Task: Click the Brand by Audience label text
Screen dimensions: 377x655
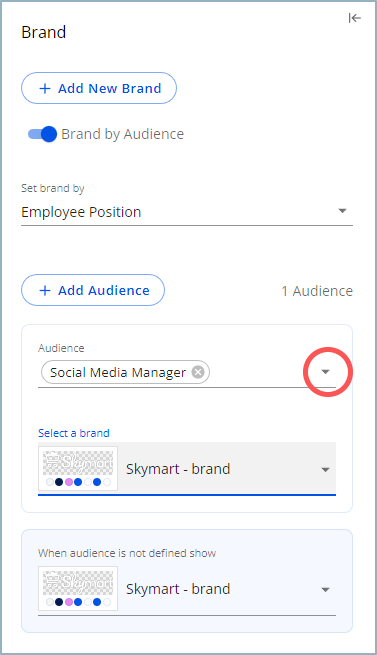Action: pyautogui.click(x=122, y=134)
